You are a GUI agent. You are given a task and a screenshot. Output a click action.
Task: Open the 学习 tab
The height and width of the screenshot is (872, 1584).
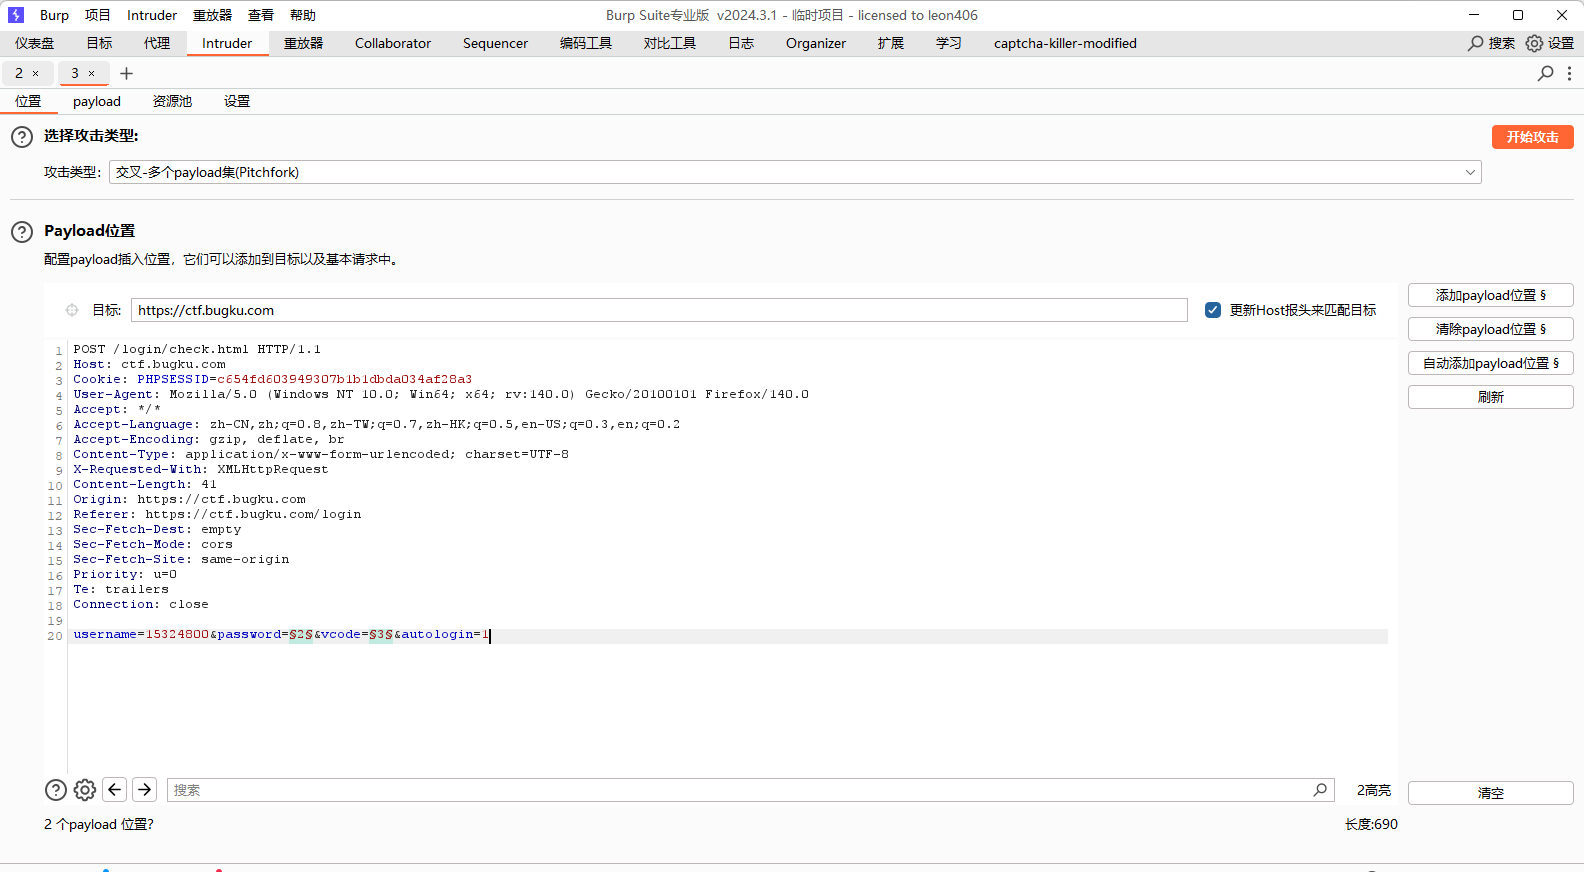(949, 43)
